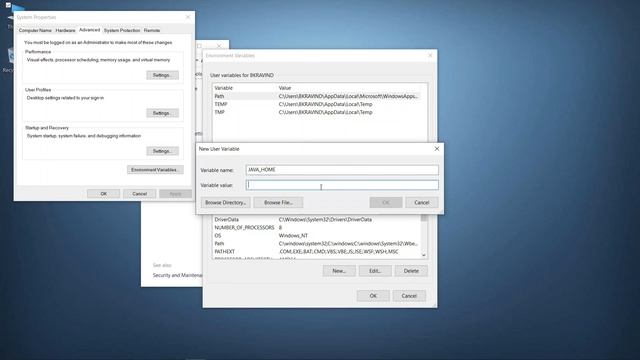Close the Environment Variables window
The height and width of the screenshot is (360, 640).
pos(430,56)
